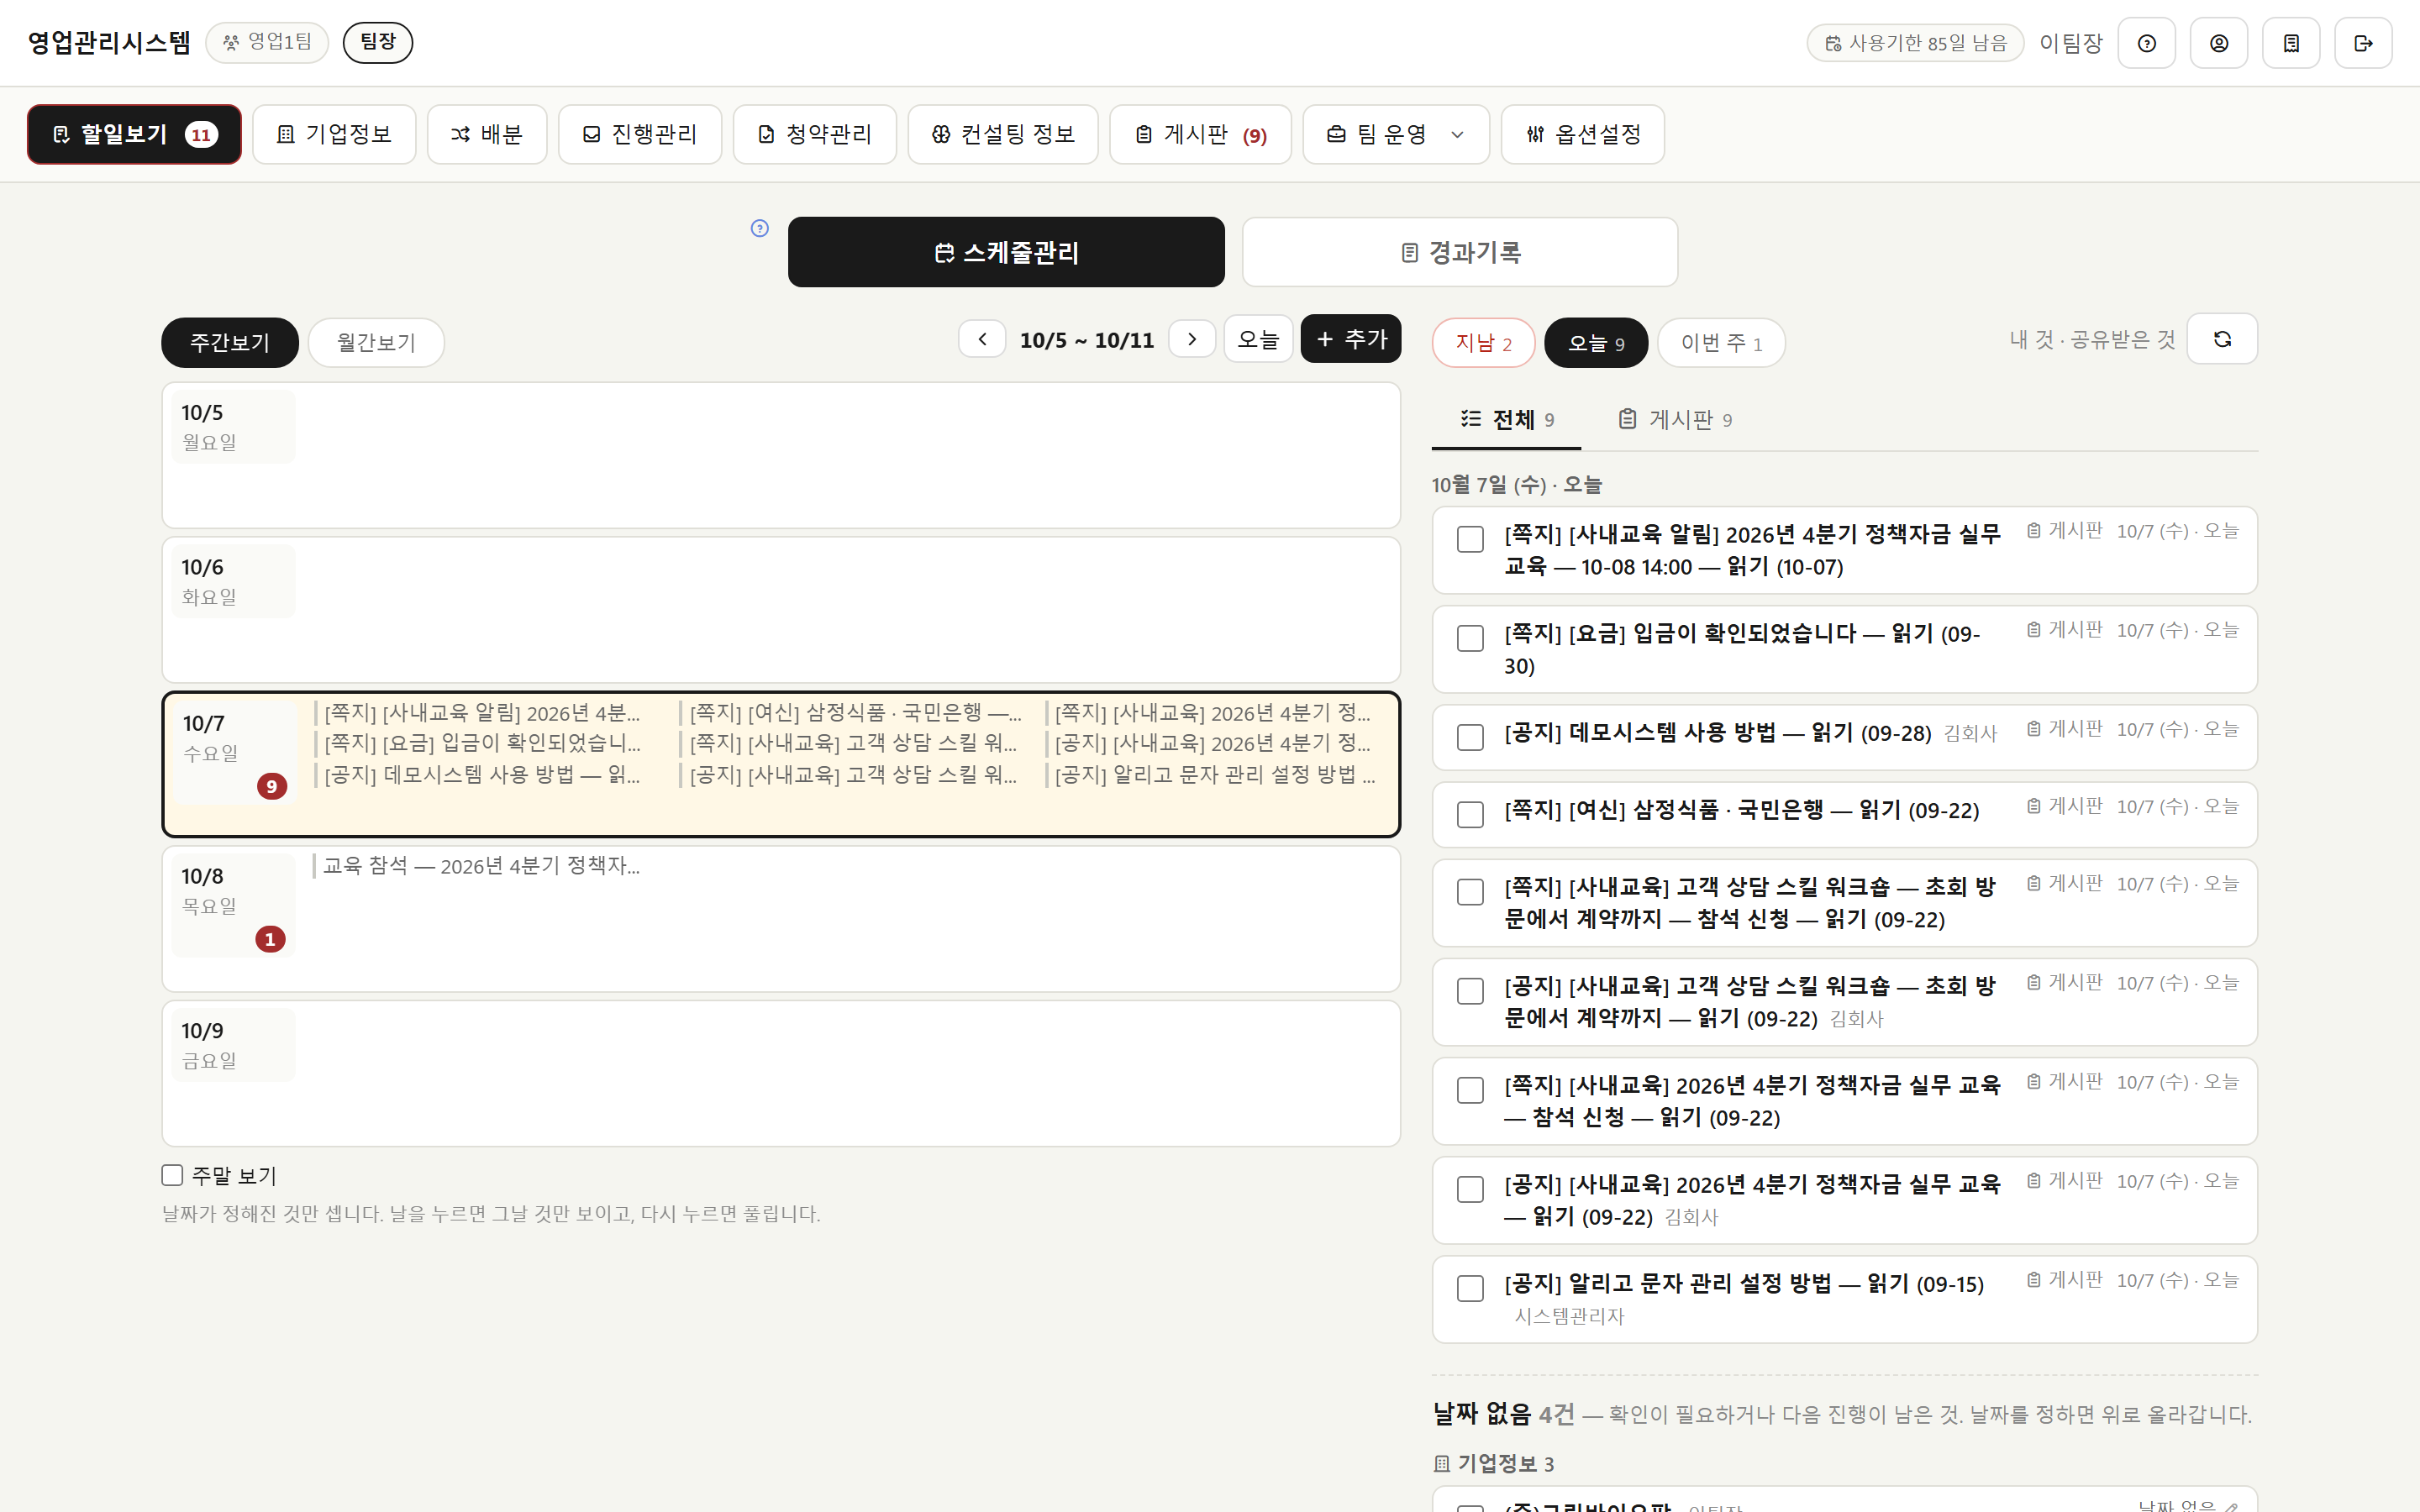Click the refresh icon next to 내 것 · 공유받은 것
Image resolution: width=2420 pixels, height=1512 pixels.
pyautogui.click(x=2222, y=339)
